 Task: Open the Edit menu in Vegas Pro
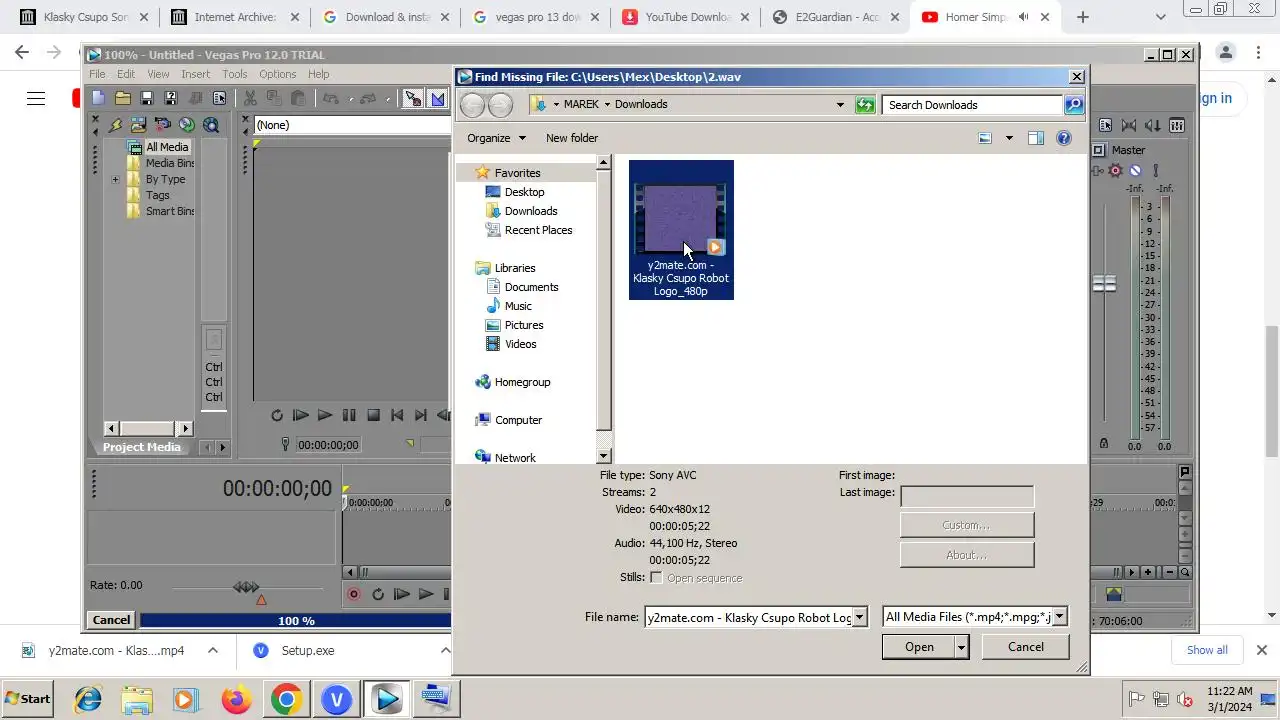(x=126, y=74)
